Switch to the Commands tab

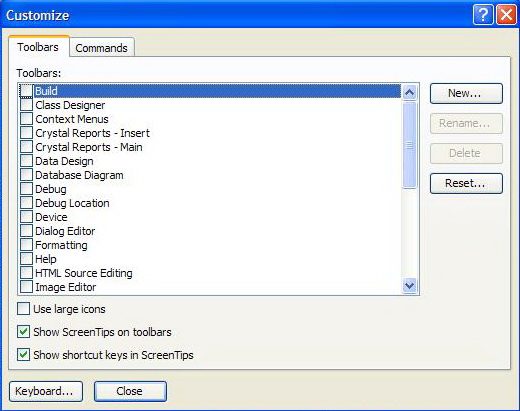101,48
